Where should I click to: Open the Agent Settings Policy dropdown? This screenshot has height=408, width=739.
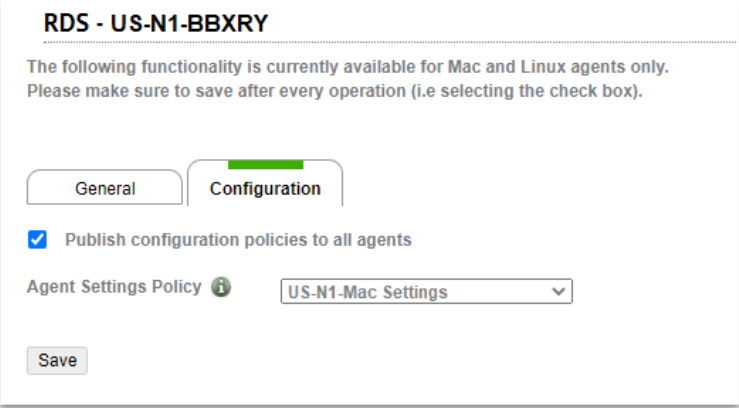427,291
